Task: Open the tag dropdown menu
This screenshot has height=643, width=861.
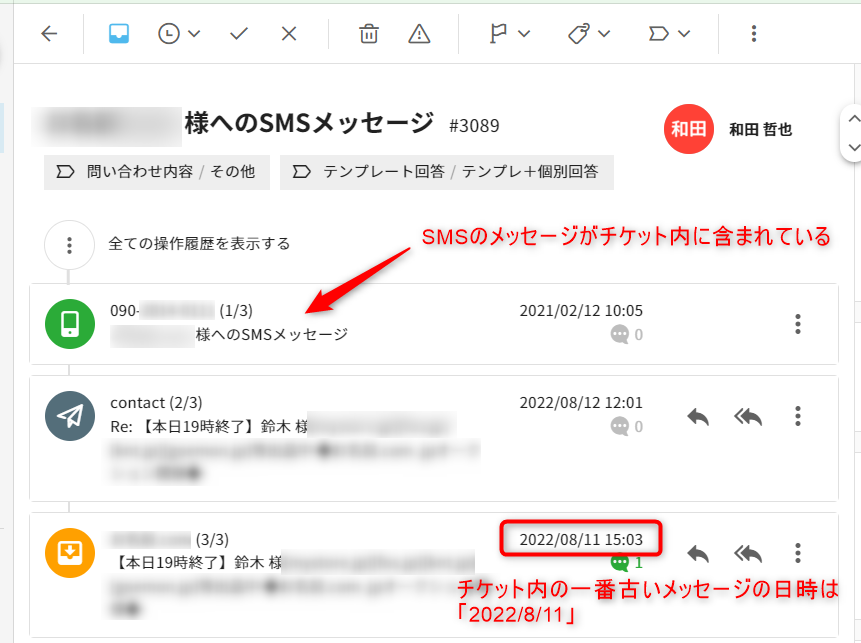Action: point(588,33)
